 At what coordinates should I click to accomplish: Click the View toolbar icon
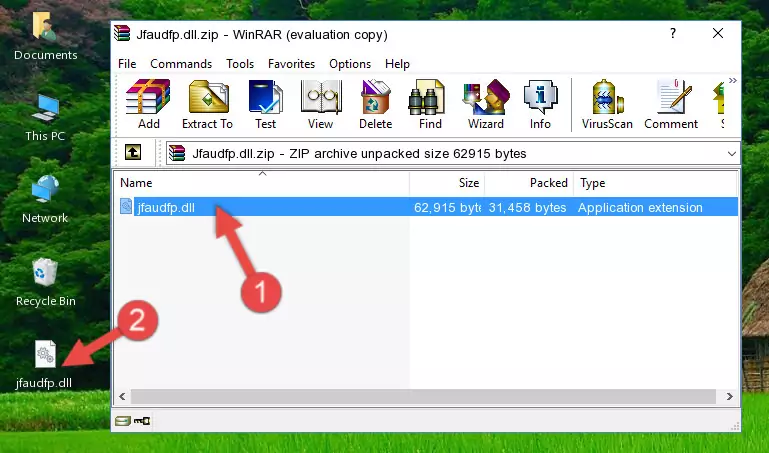321,104
